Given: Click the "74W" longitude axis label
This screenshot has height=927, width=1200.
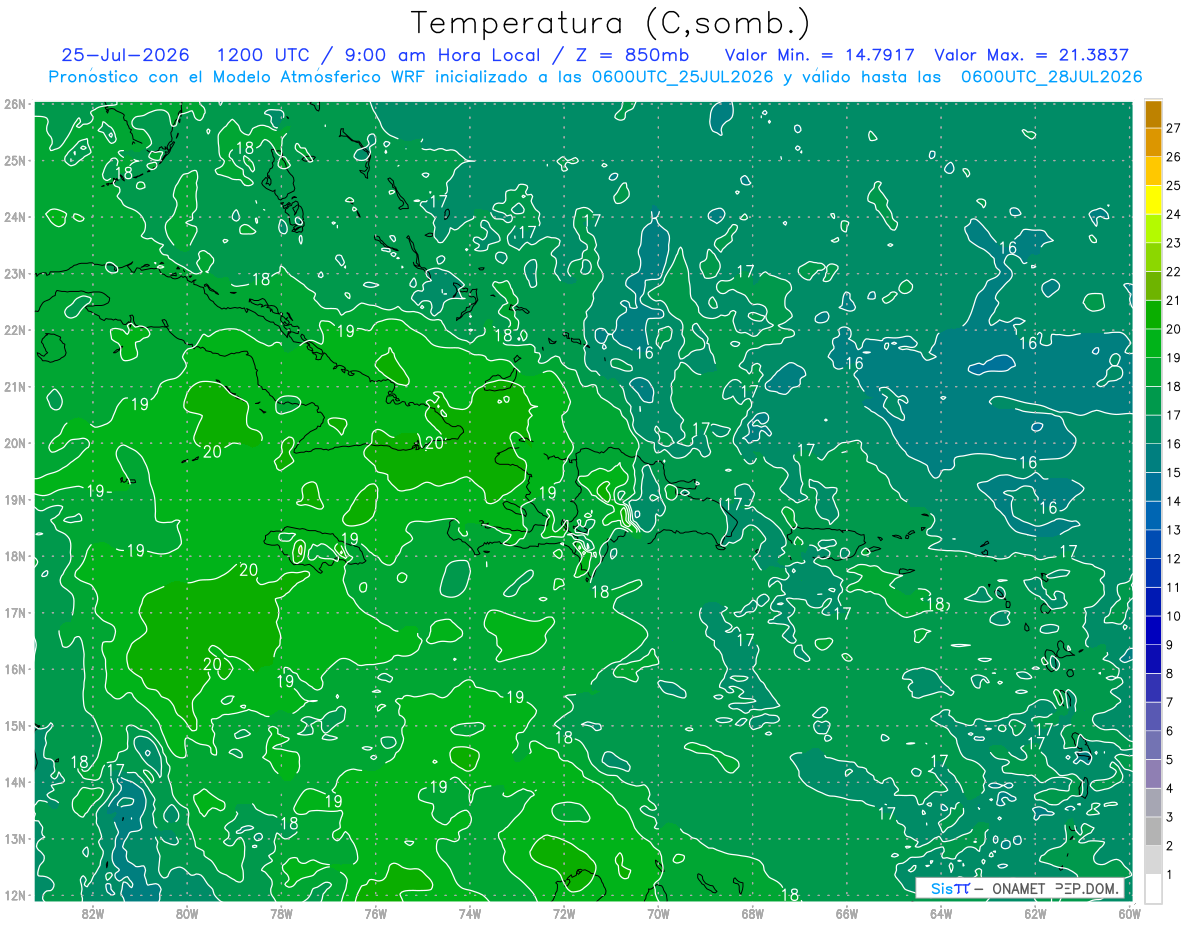Looking at the screenshot, I should pyautogui.click(x=470, y=913).
